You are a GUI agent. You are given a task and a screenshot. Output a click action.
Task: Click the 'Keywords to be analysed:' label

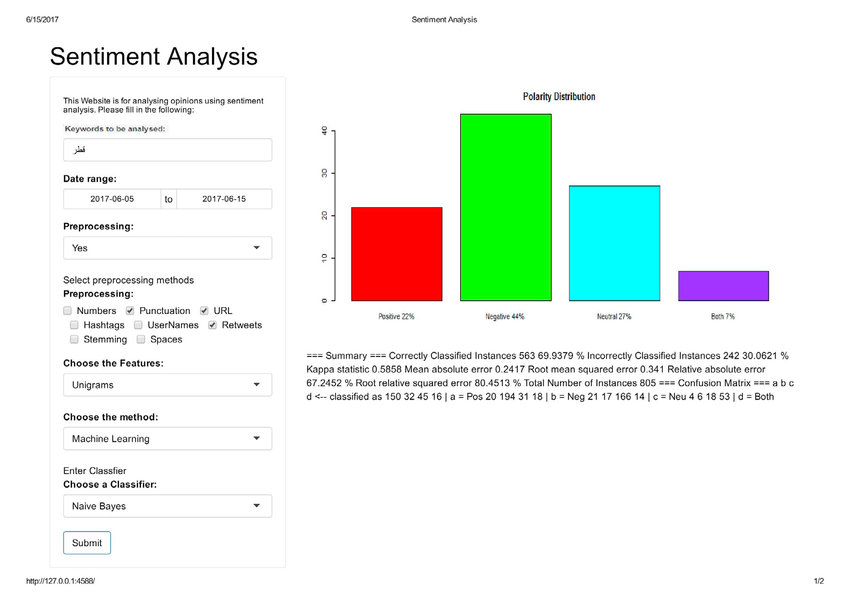tap(115, 128)
